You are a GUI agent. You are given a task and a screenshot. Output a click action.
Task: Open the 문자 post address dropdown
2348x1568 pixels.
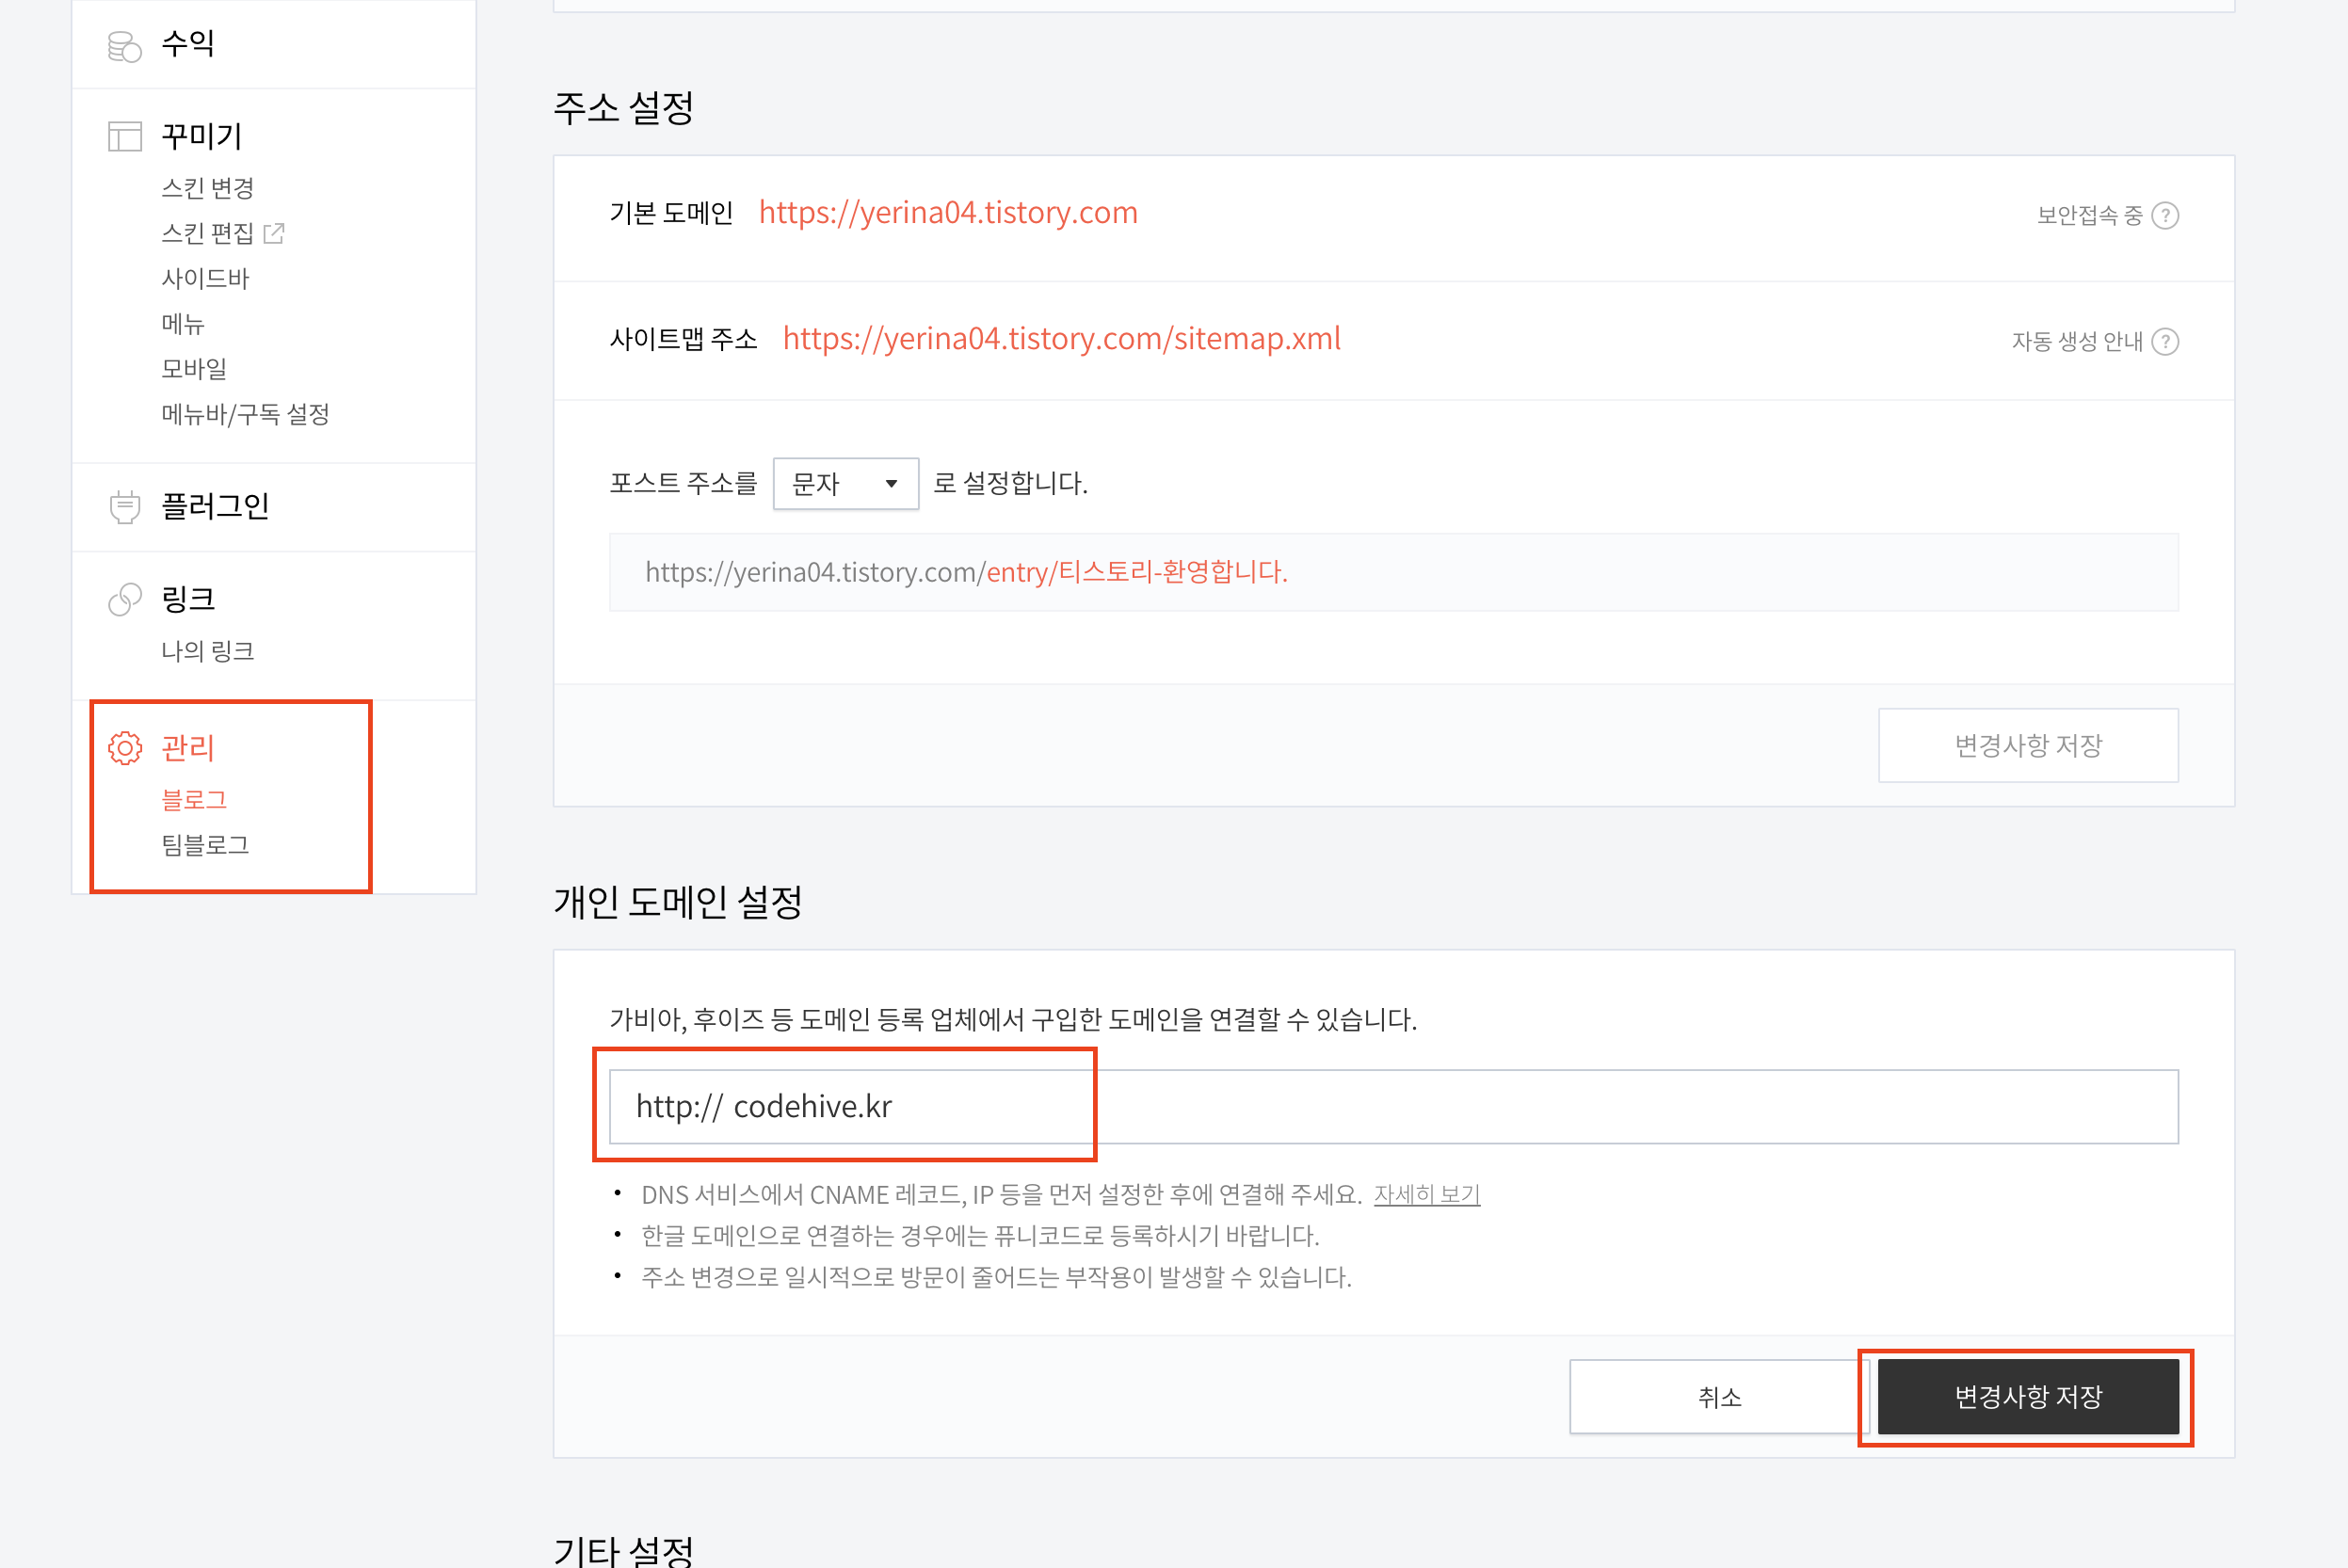pos(845,484)
